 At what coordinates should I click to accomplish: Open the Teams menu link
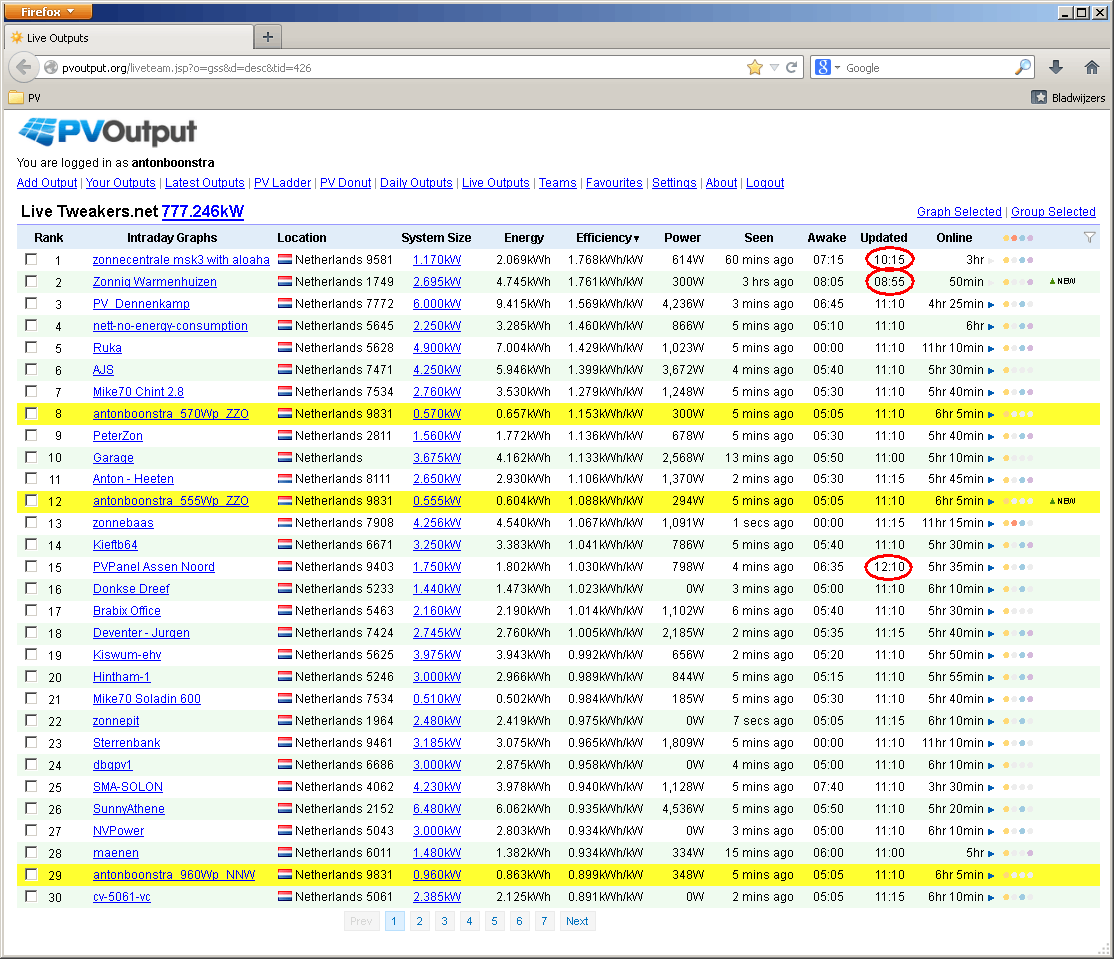tap(558, 183)
